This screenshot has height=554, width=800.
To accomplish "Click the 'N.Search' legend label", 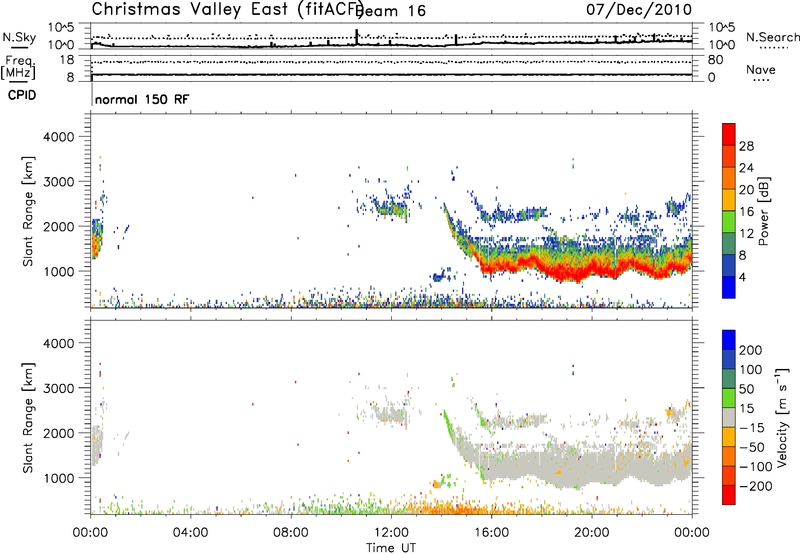I will pyautogui.click(x=772, y=37).
